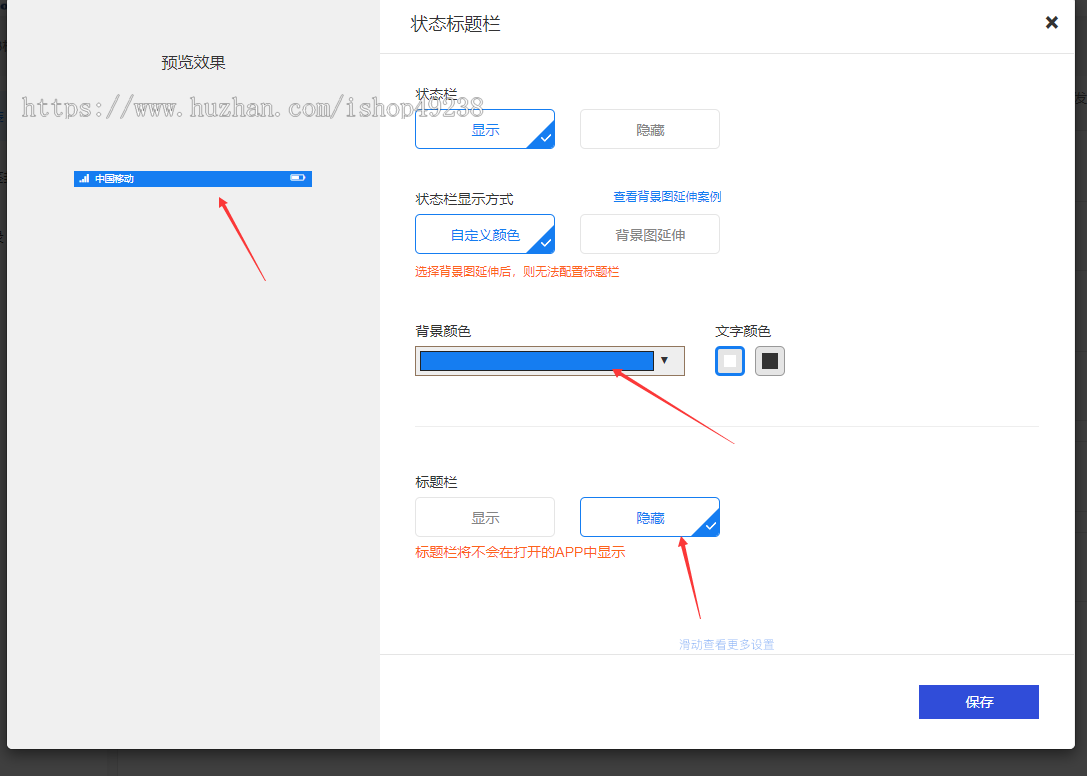Click the blue background color swatch
The width and height of the screenshot is (1087, 776).
[x=537, y=361]
